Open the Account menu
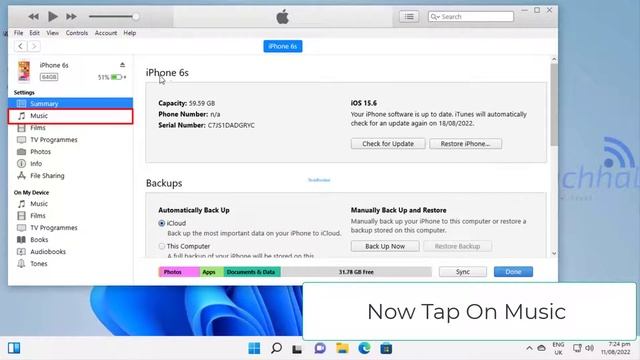The image size is (640, 360). click(x=106, y=33)
